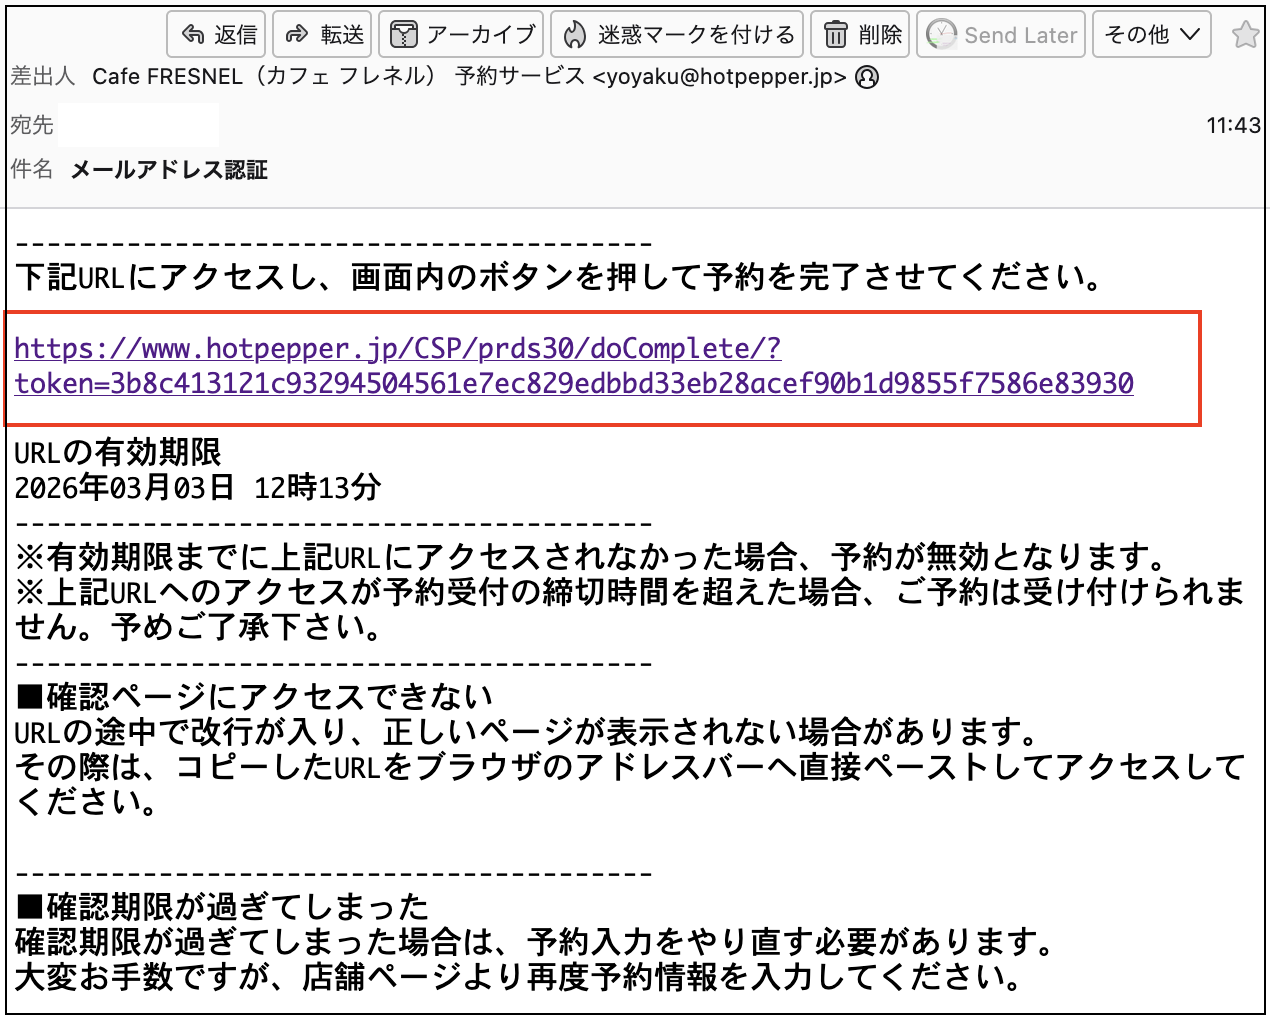Click the subject メールアドレス認証
Image resolution: width=1270 pixels, height=1020 pixels.
tap(169, 170)
